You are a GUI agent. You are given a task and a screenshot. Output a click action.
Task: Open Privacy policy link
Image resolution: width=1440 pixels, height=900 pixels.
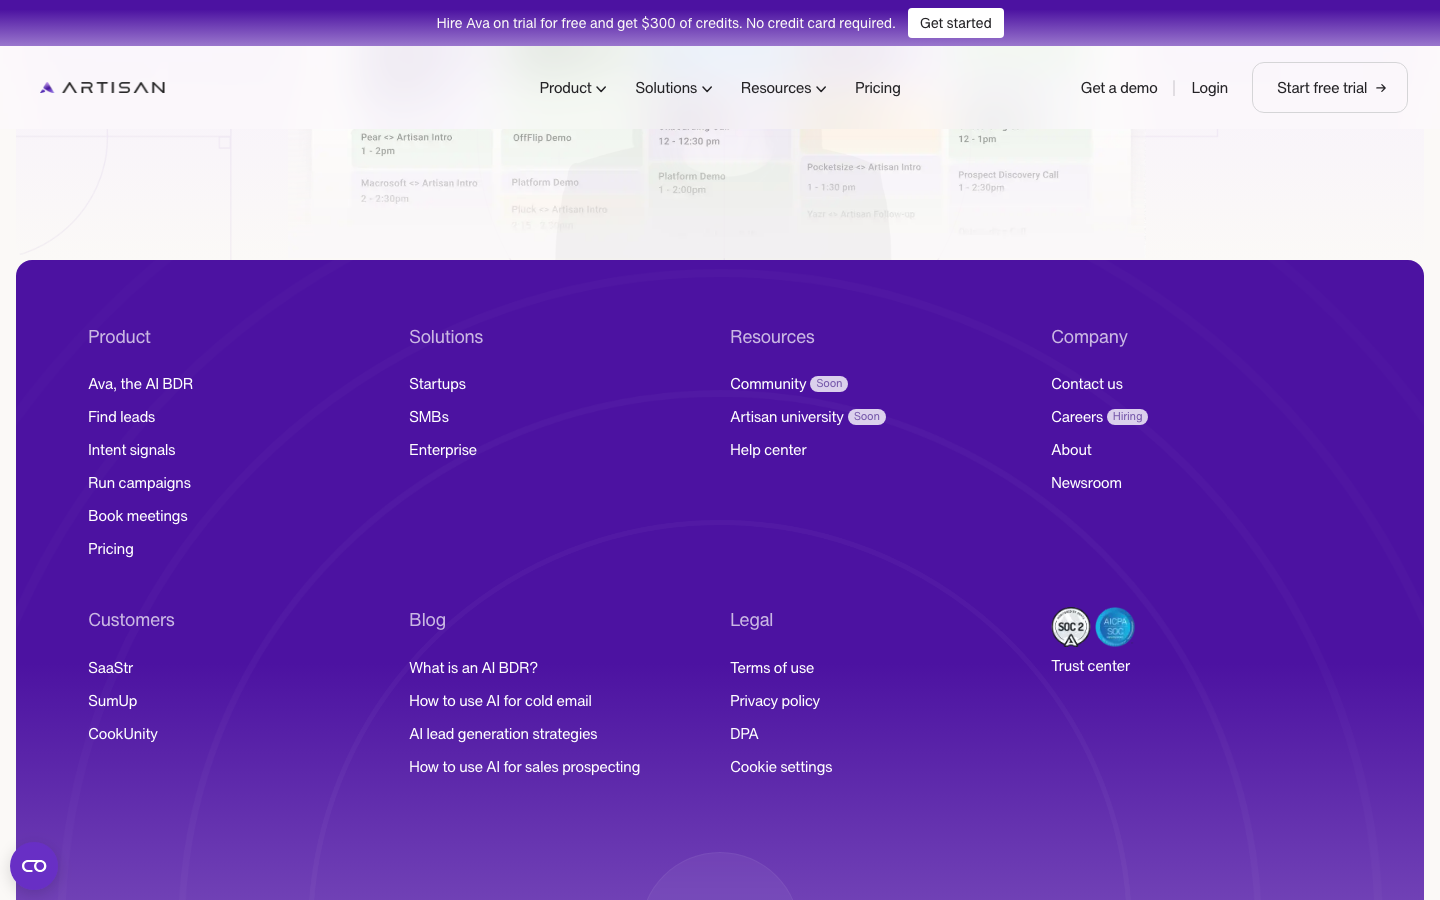(775, 701)
